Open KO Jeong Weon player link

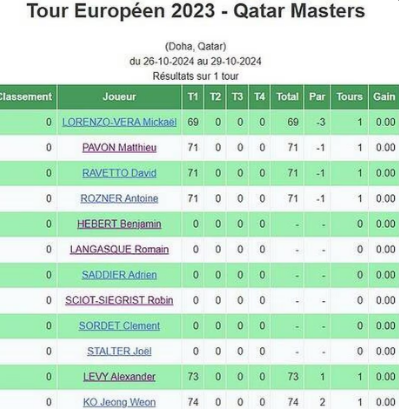coord(119,402)
